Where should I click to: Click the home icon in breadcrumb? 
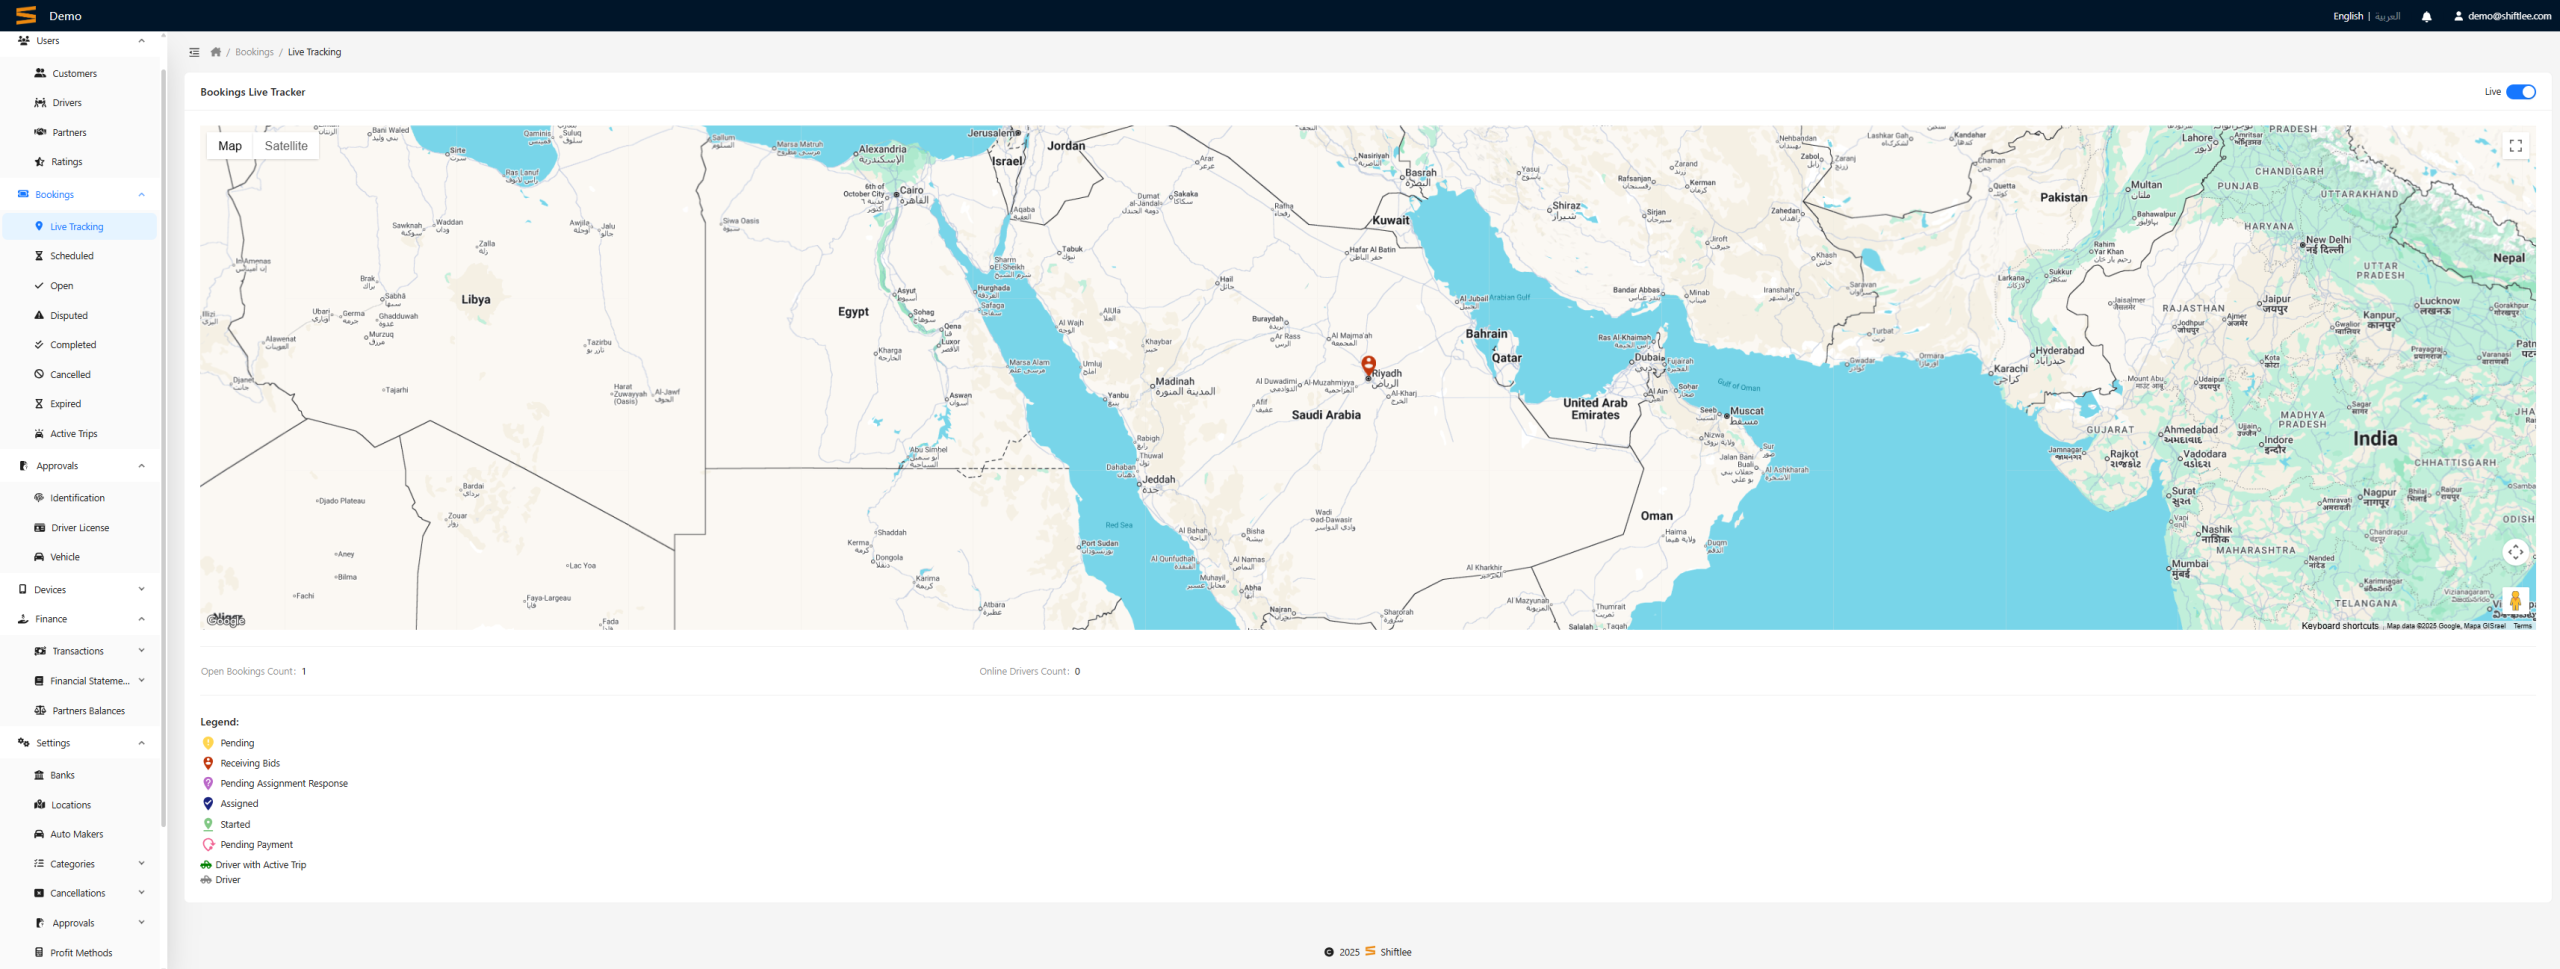215,52
